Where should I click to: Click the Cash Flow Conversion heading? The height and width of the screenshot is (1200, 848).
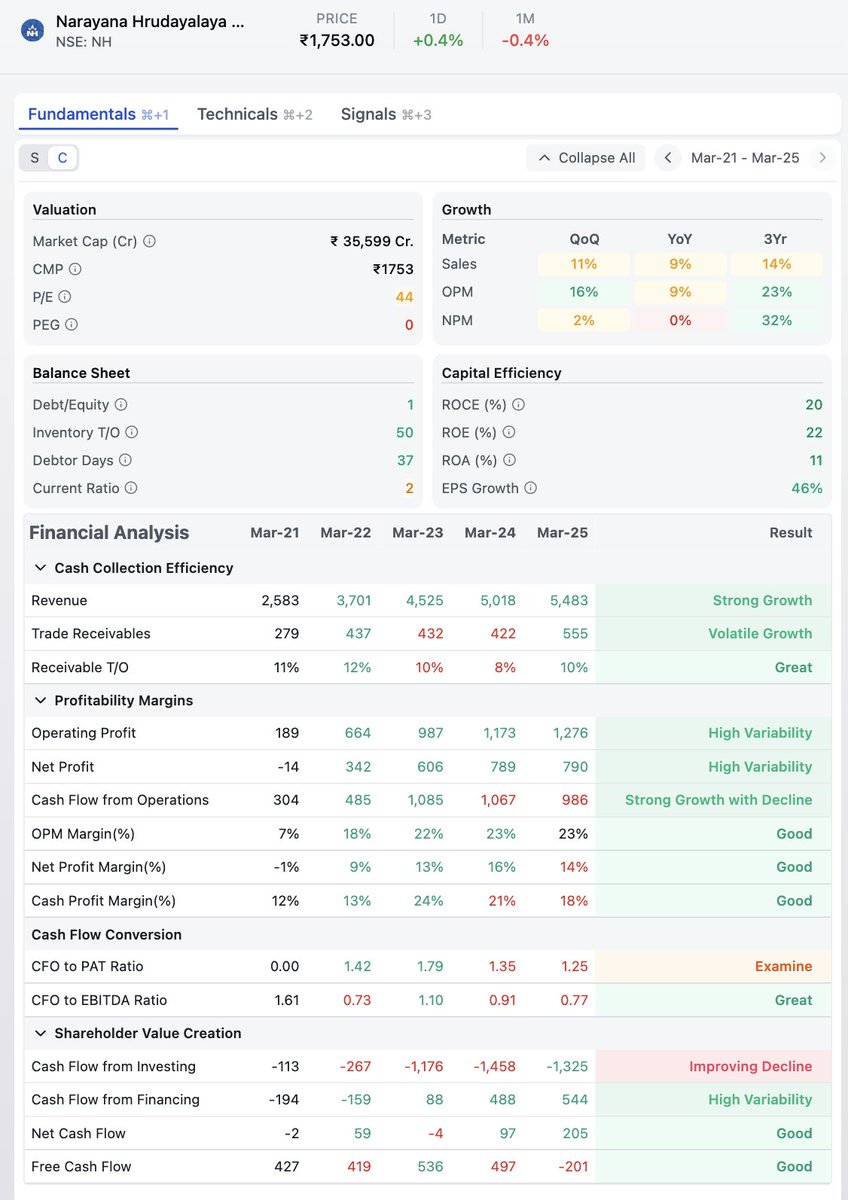(107, 935)
